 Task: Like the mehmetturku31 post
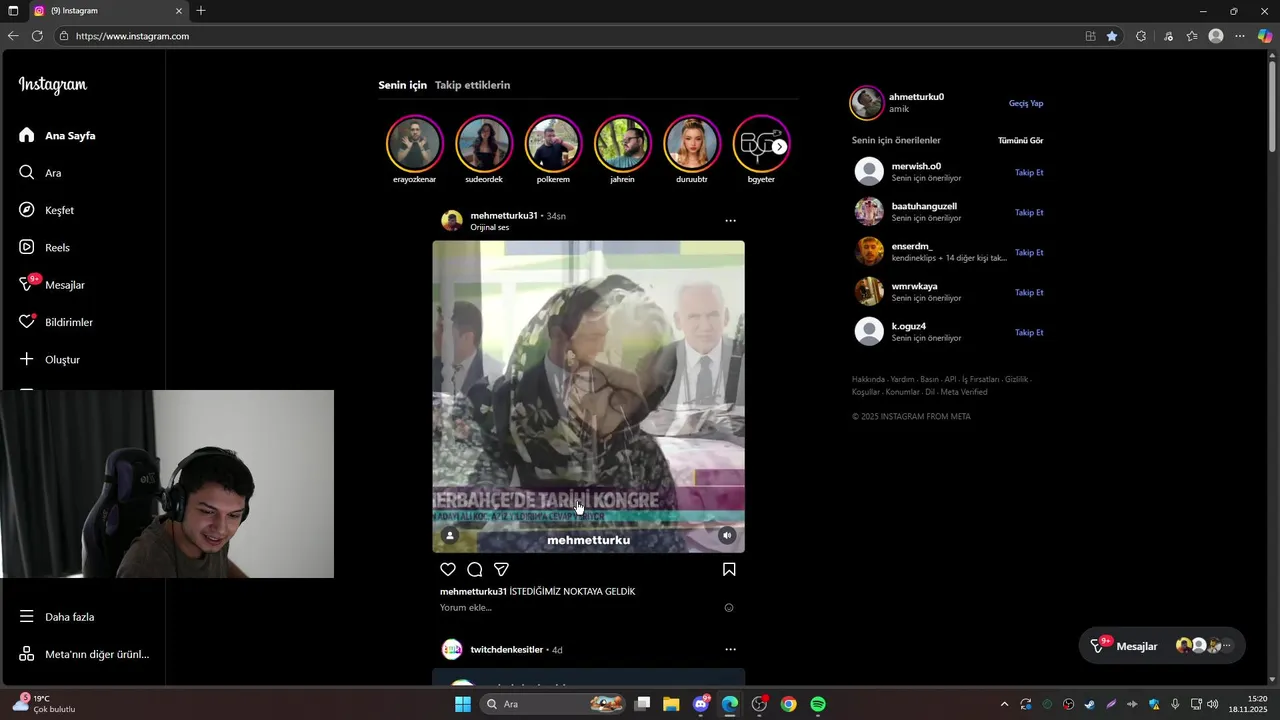pos(448,570)
